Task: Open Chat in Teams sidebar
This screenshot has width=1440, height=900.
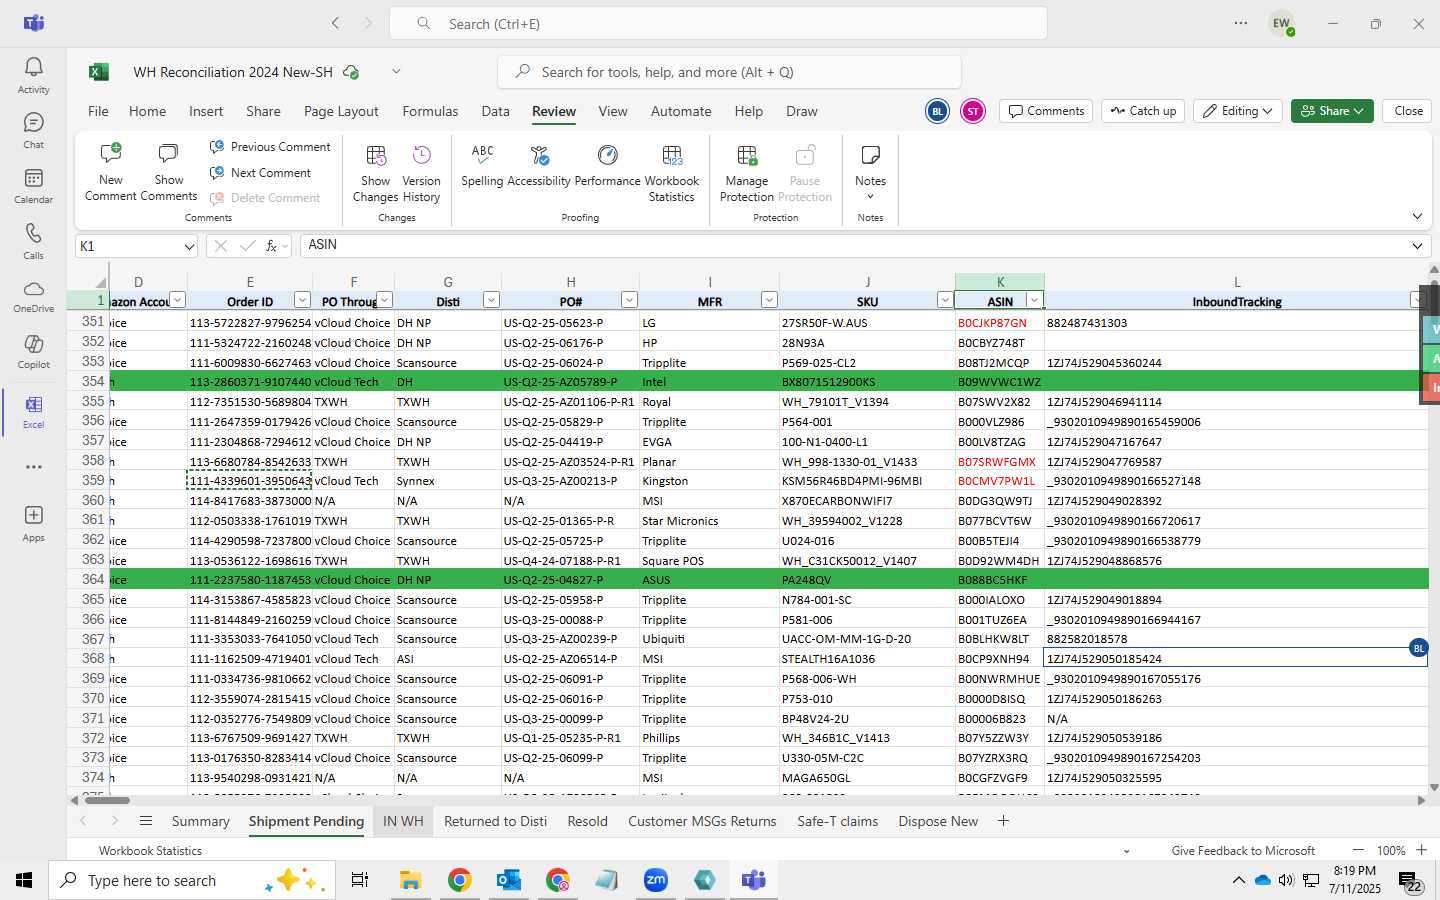Action: 33,130
